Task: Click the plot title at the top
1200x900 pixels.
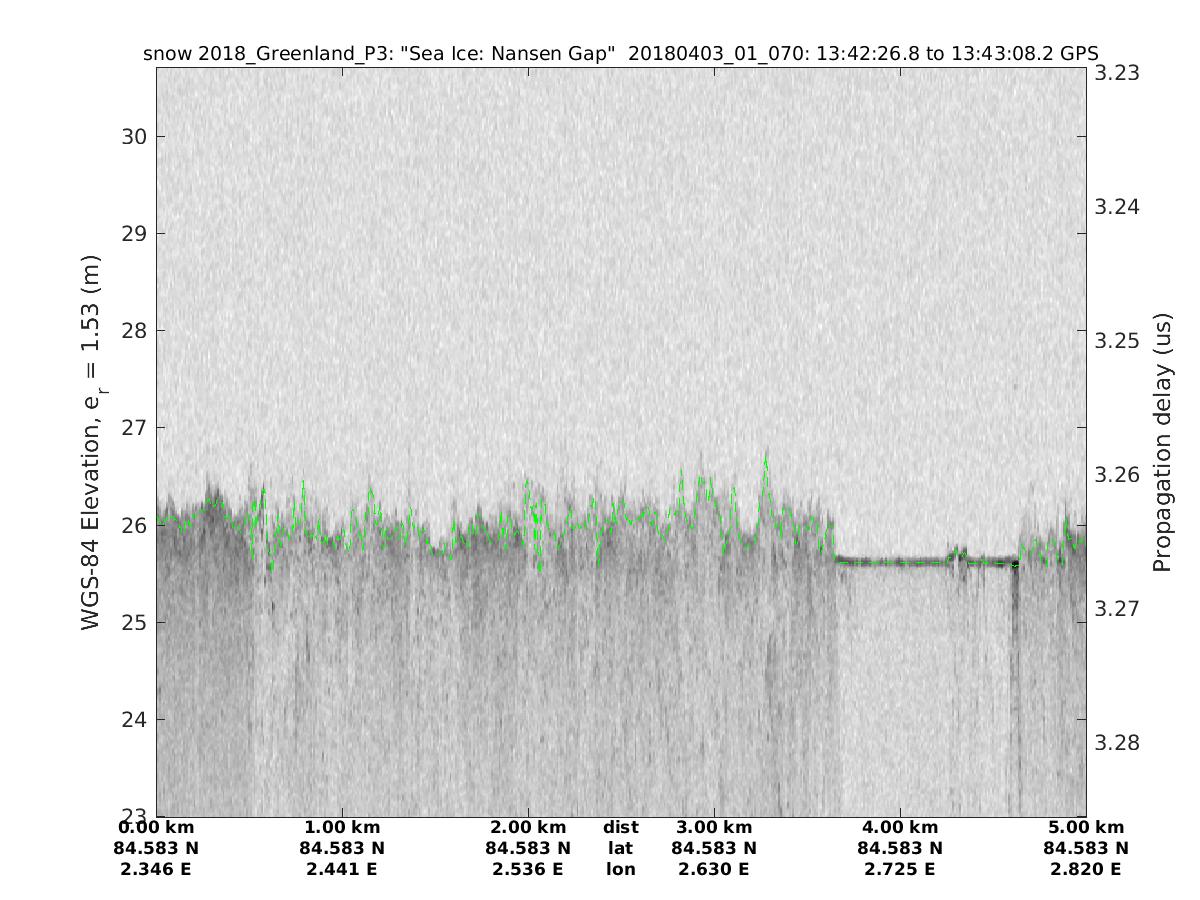Action: 620,53
